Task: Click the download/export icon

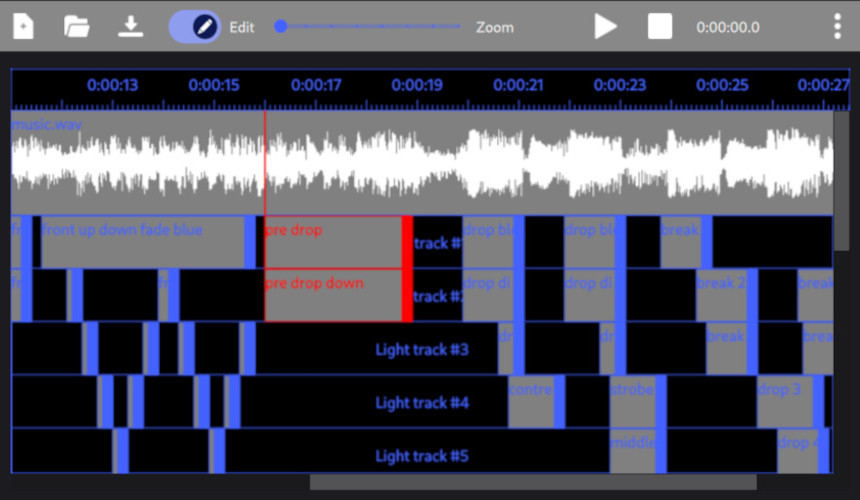Action: (x=130, y=27)
